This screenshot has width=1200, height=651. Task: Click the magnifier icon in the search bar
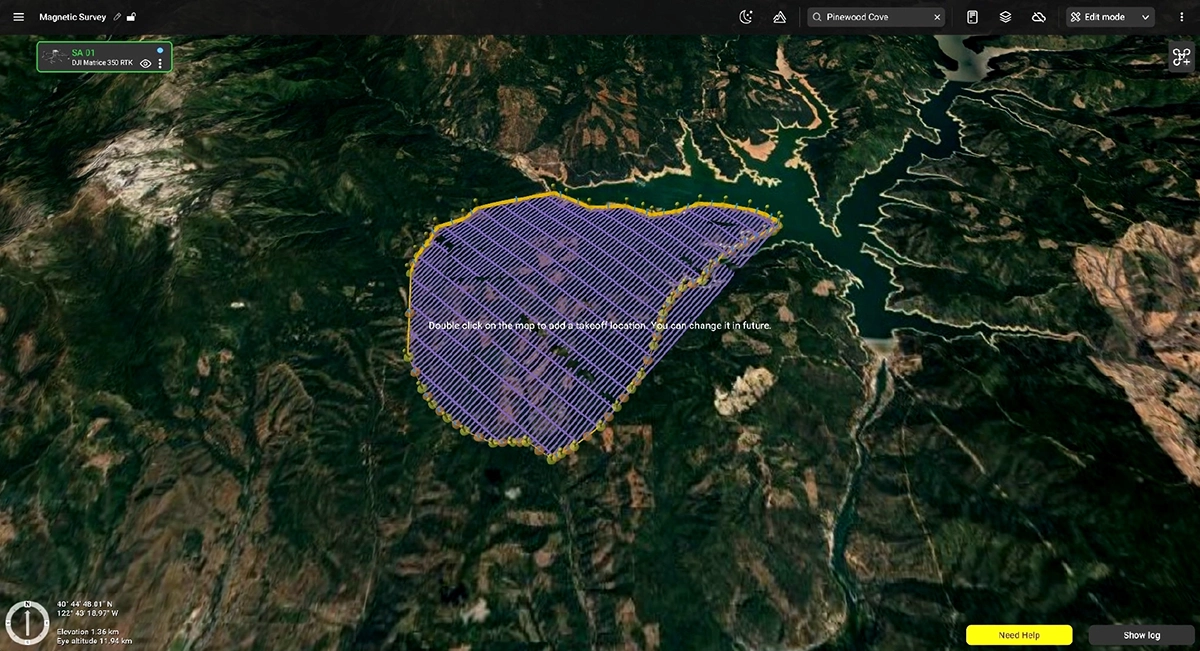[x=817, y=16]
